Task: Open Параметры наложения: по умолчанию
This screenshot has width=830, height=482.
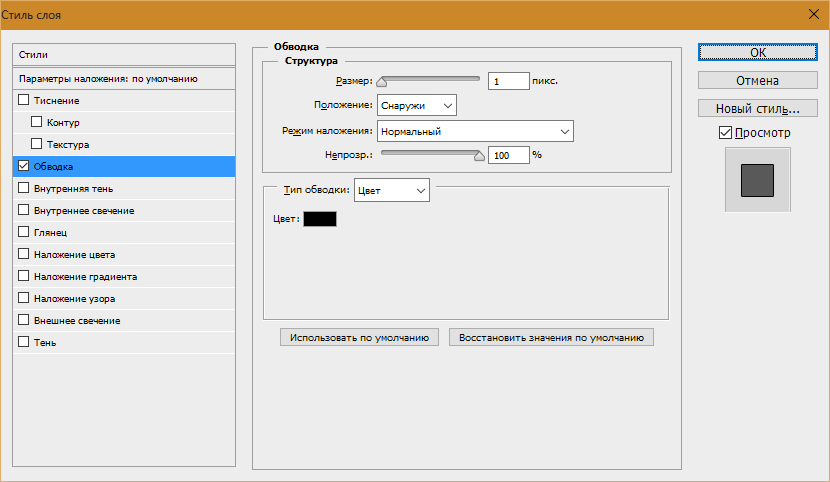Action: tap(124, 79)
